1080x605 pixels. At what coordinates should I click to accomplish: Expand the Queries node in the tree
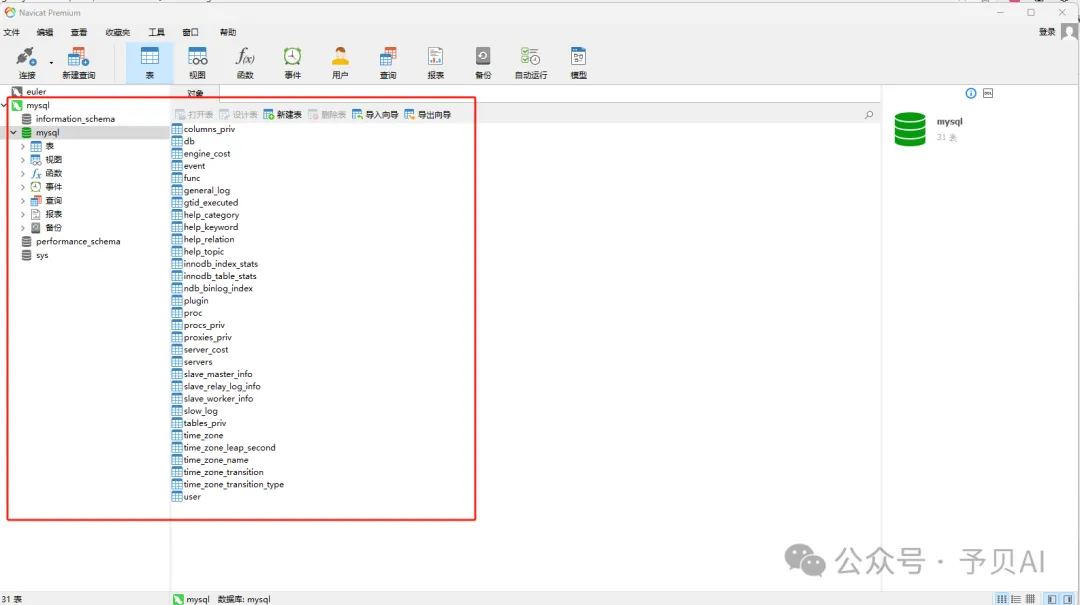[23, 201]
